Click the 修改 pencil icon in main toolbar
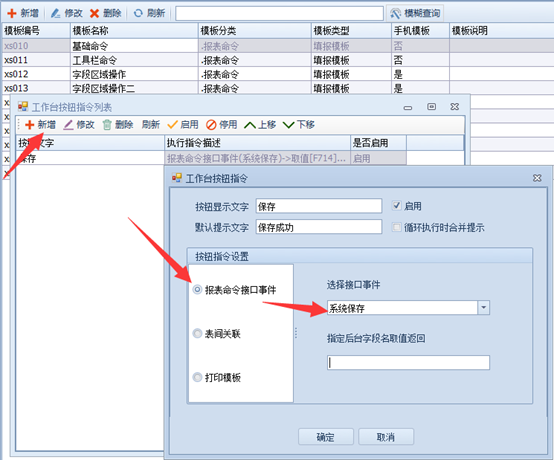This screenshot has width=554, height=460. (x=55, y=13)
